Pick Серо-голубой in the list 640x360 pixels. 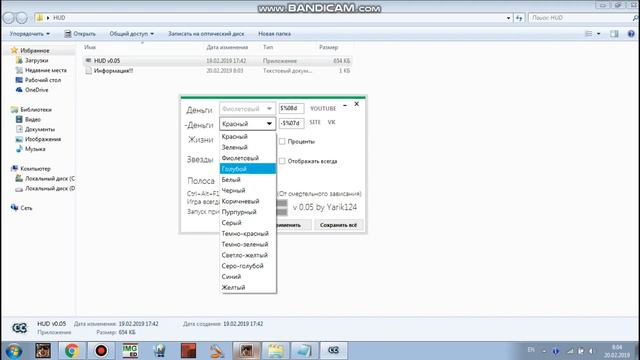point(248,266)
